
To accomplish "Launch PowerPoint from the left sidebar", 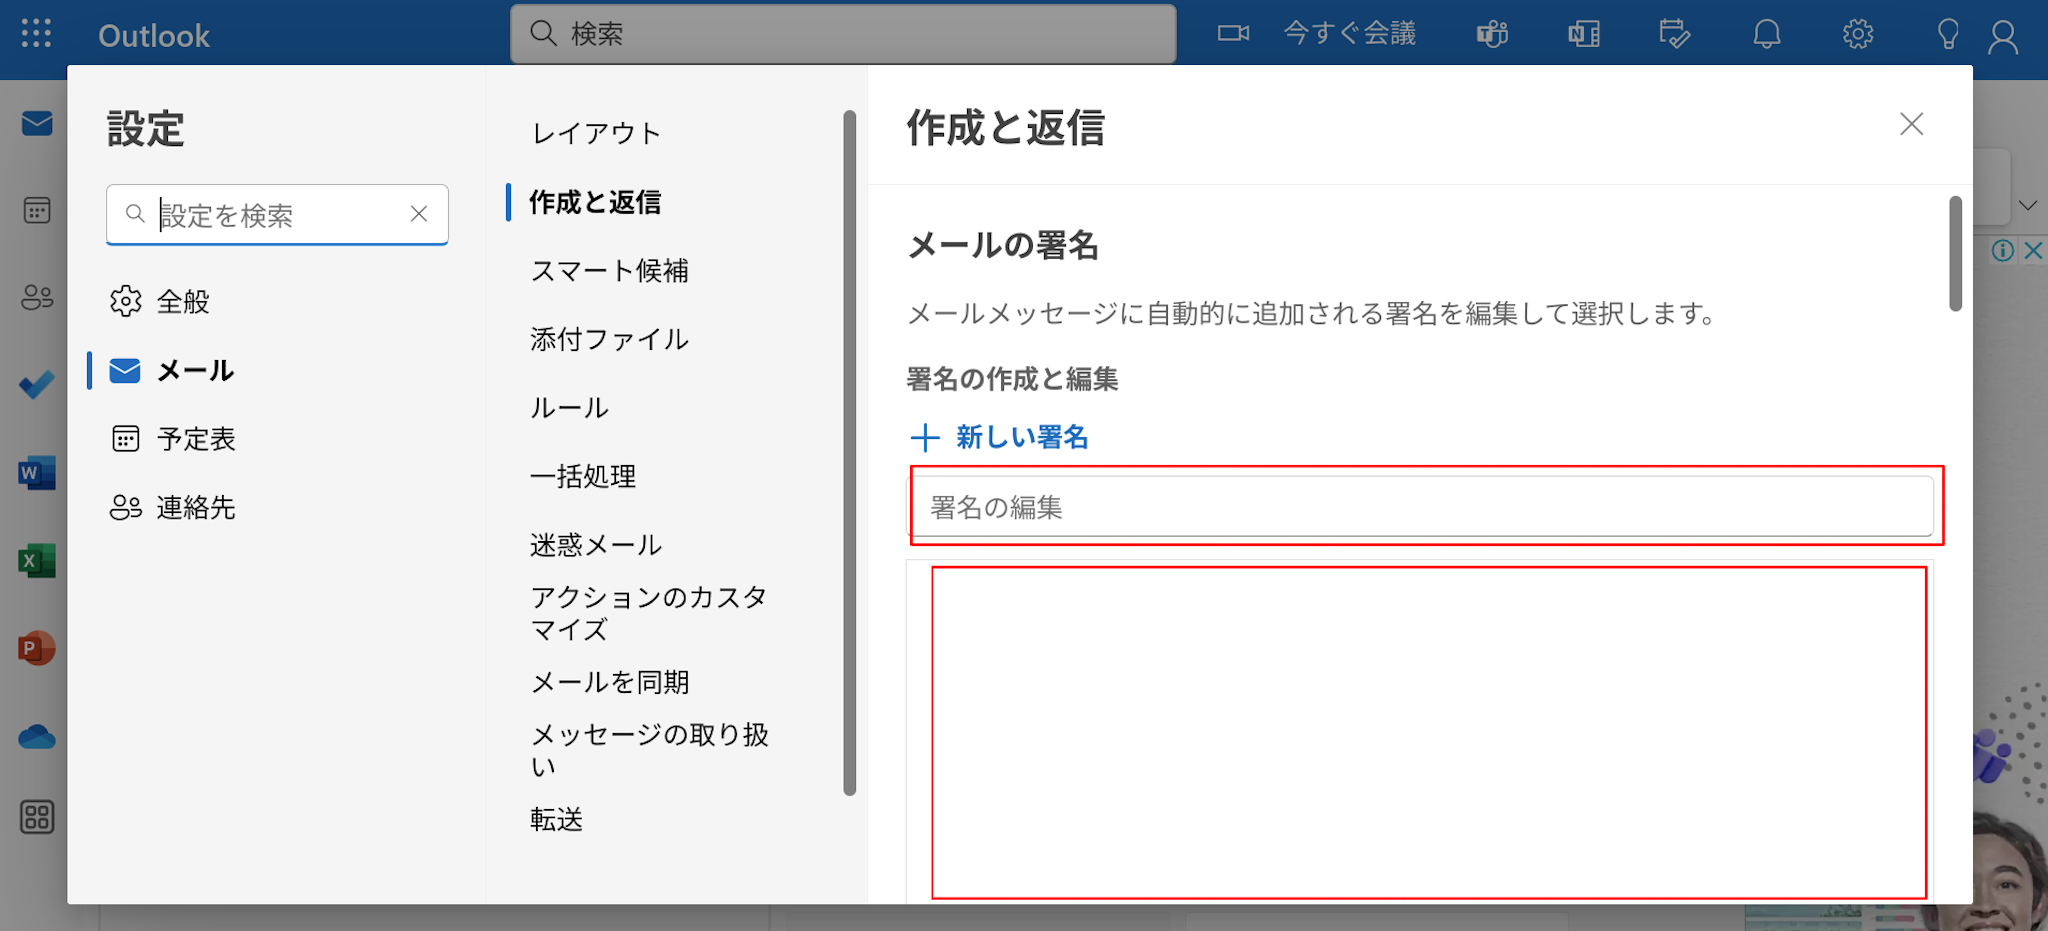I will pyautogui.click(x=37, y=649).
